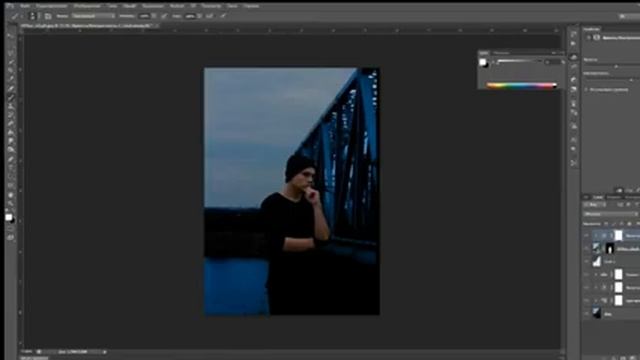The height and width of the screenshot is (360, 640).
Task: Hide the layer with black mask
Action: (586, 249)
